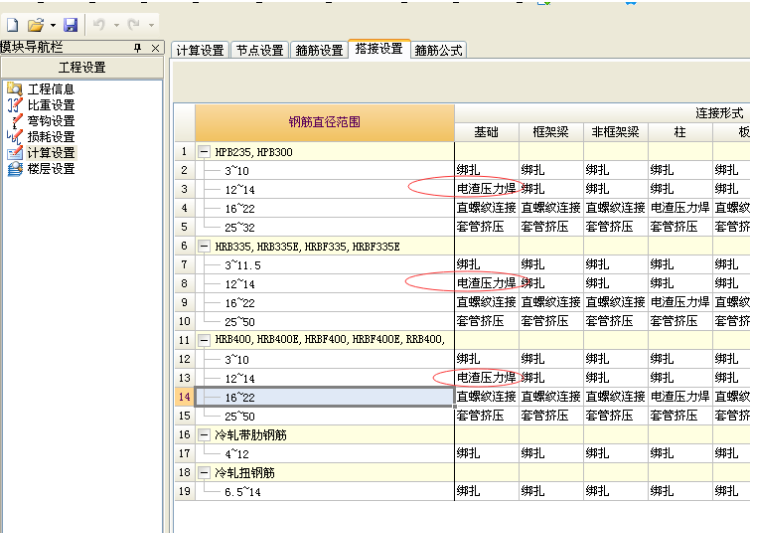The height and width of the screenshot is (533, 771).
Task: Click the 损耗设置 icon in navigation
Action: pyautogui.click(x=15, y=137)
